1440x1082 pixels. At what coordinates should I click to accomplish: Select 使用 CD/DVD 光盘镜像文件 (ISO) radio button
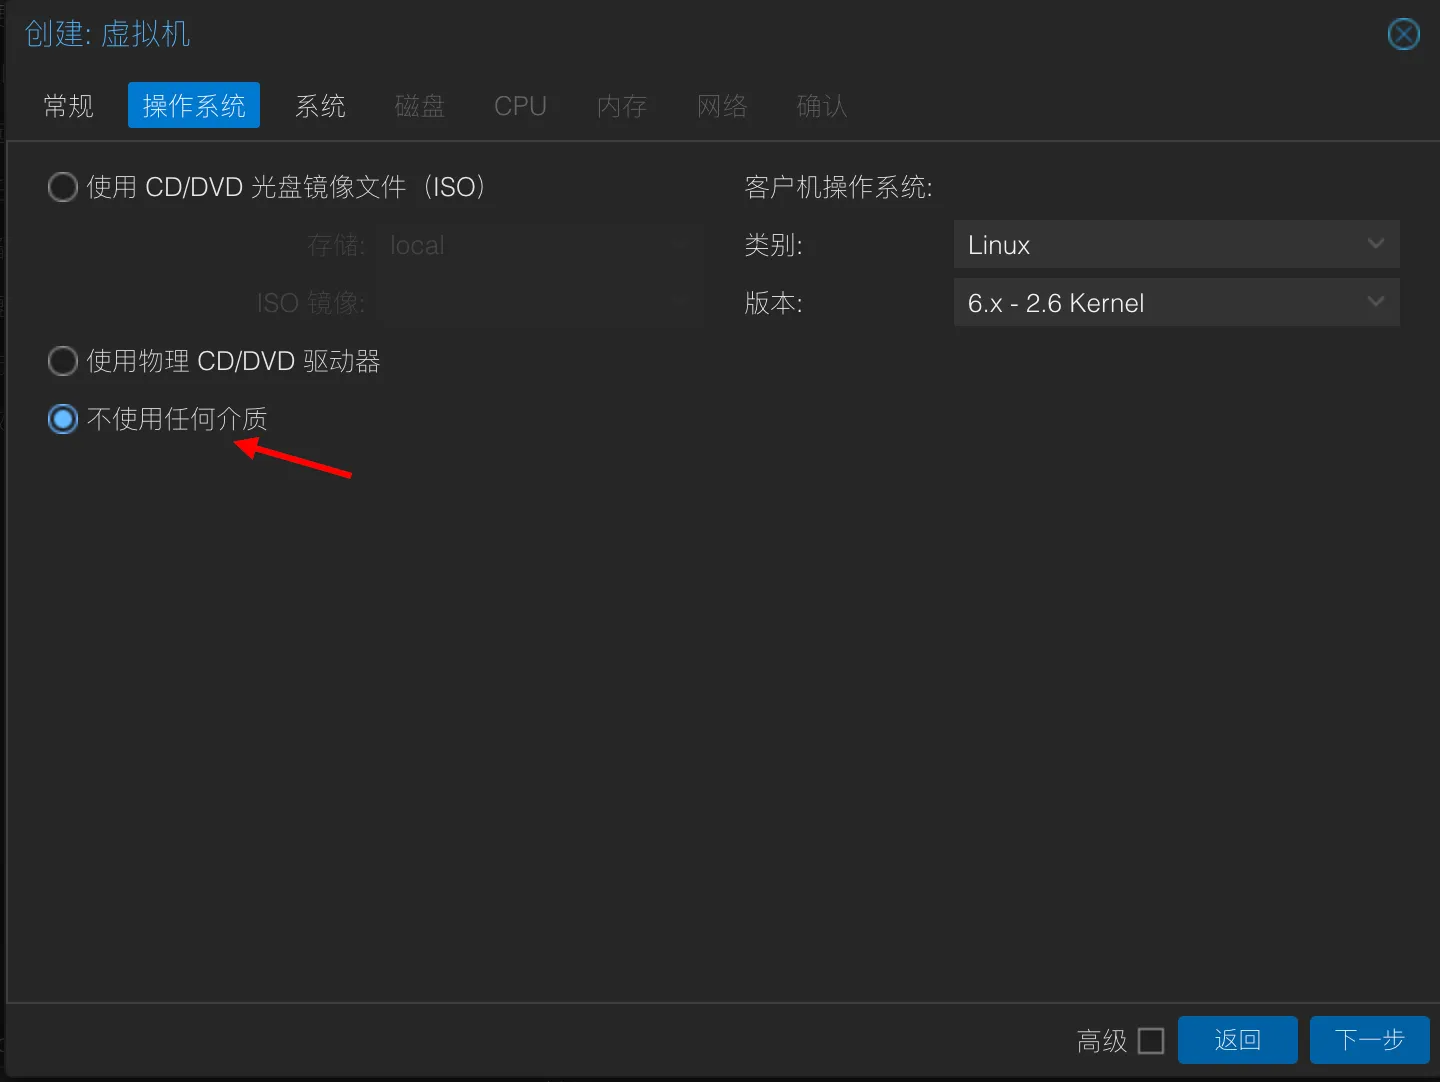pos(63,187)
